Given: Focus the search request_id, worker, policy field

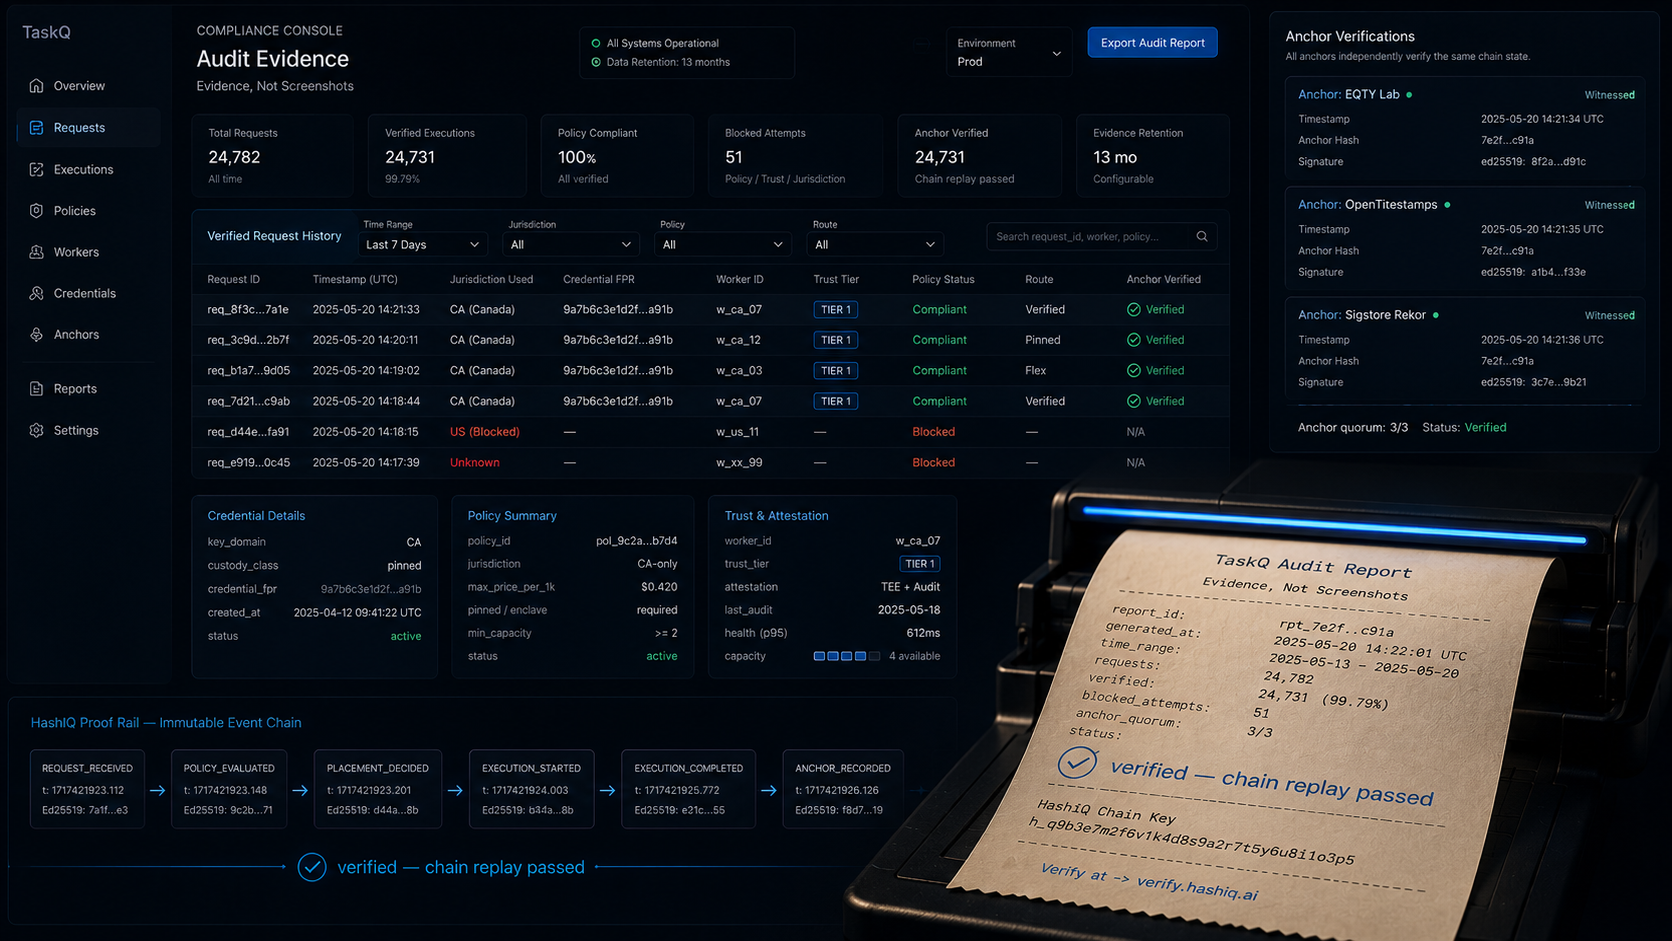Looking at the screenshot, I should [1101, 237].
